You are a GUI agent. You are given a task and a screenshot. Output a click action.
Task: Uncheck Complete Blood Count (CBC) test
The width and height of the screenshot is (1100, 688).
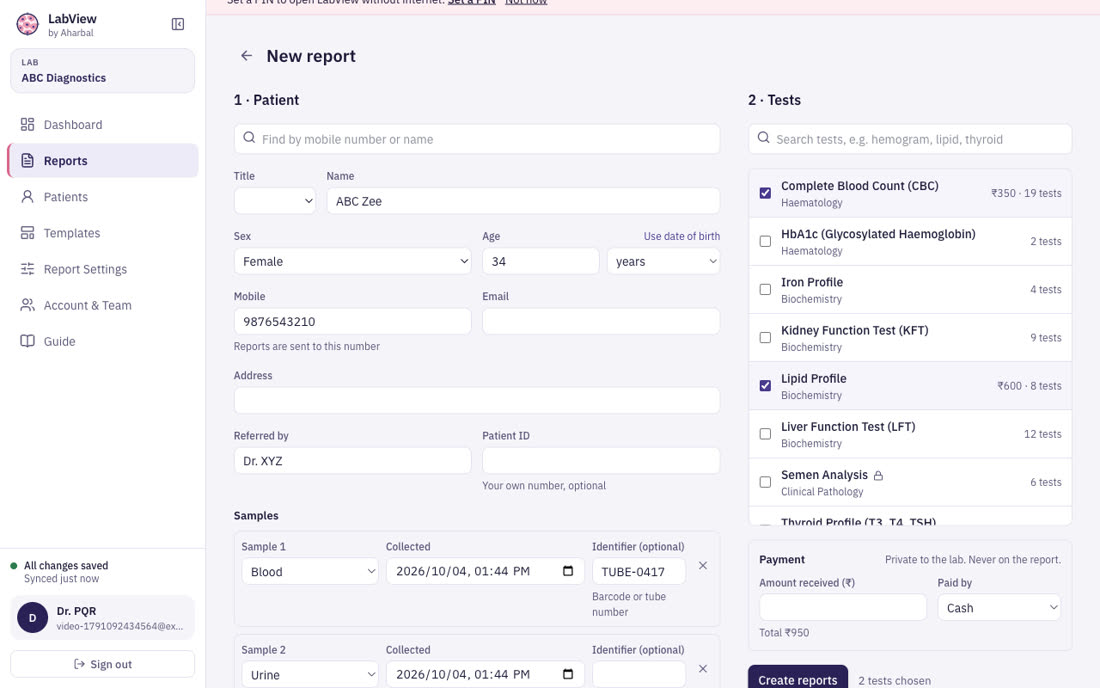point(765,193)
